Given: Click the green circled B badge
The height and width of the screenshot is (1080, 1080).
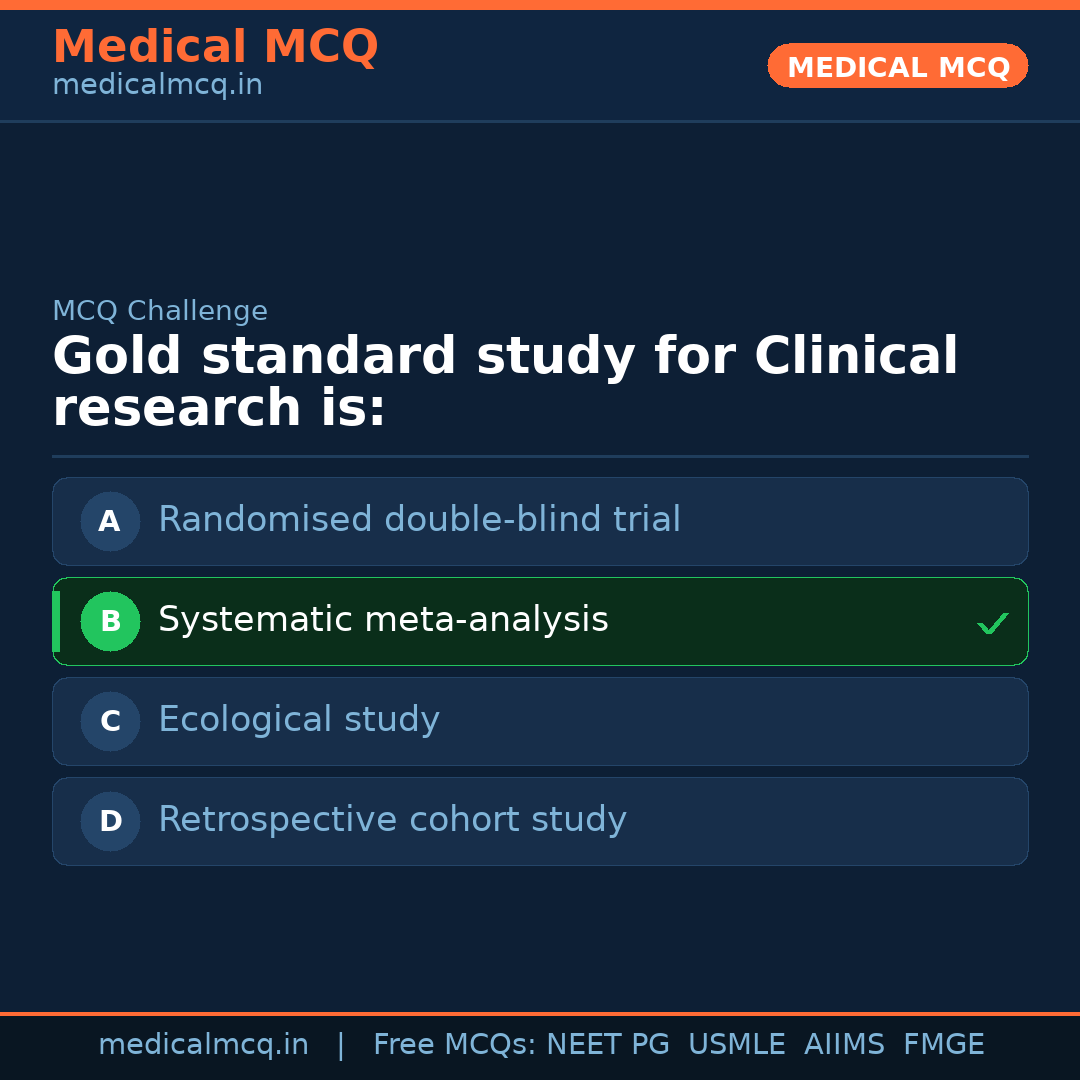Looking at the screenshot, I should coord(110,621).
